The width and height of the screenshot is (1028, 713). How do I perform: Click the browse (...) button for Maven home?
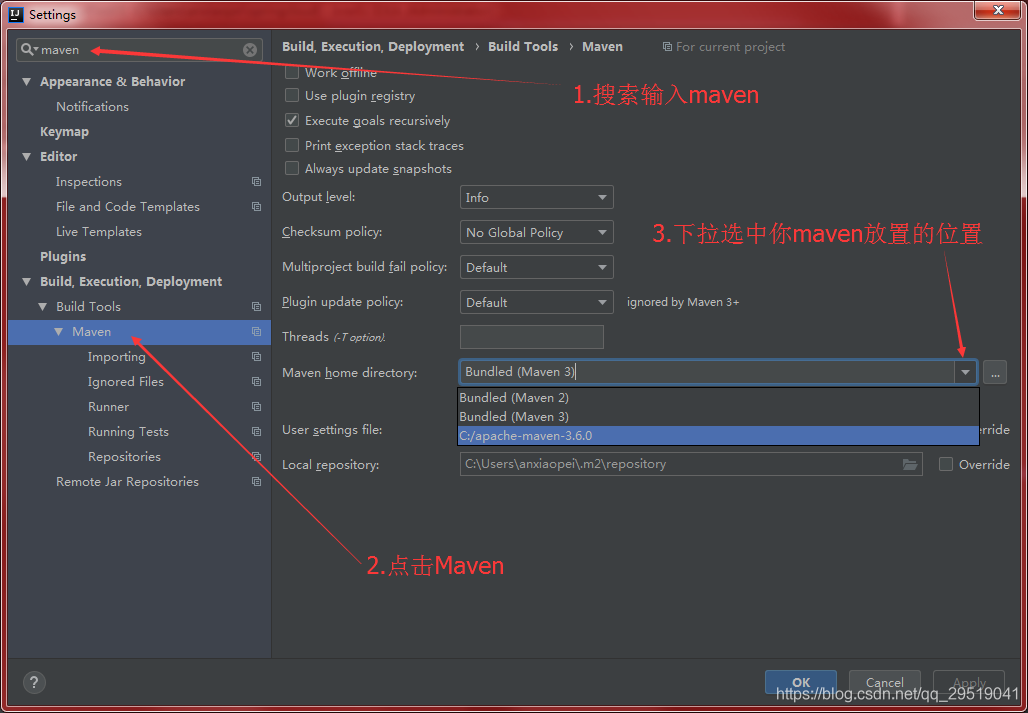tap(995, 372)
